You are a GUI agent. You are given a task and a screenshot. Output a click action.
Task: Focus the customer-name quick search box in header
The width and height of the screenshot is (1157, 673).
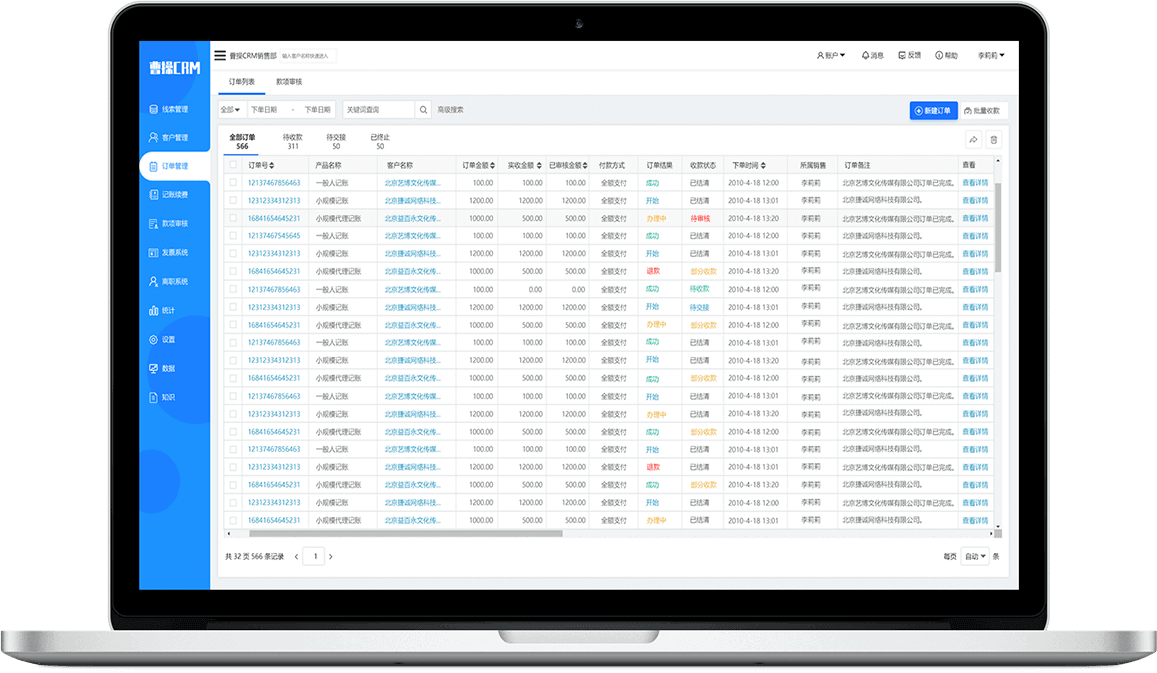(x=308, y=56)
